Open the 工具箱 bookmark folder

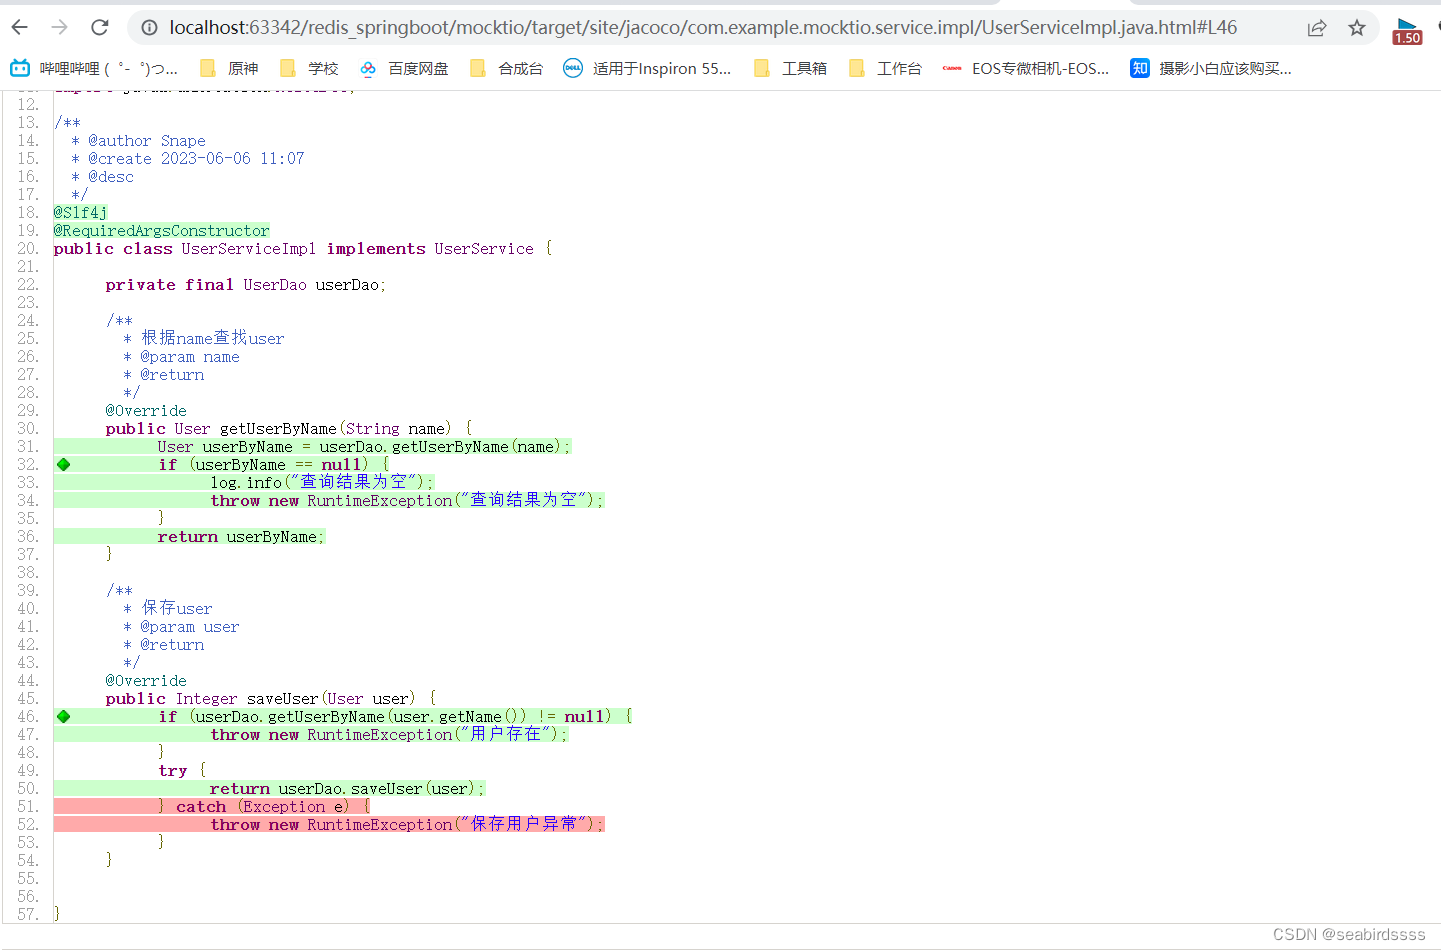click(790, 68)
